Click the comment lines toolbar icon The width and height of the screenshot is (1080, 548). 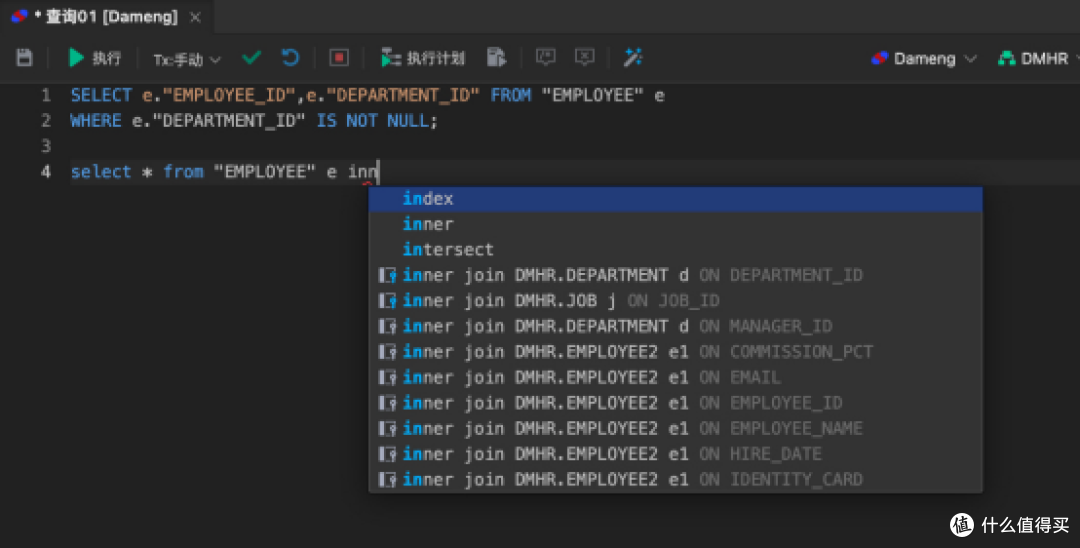tap(546, 57)
